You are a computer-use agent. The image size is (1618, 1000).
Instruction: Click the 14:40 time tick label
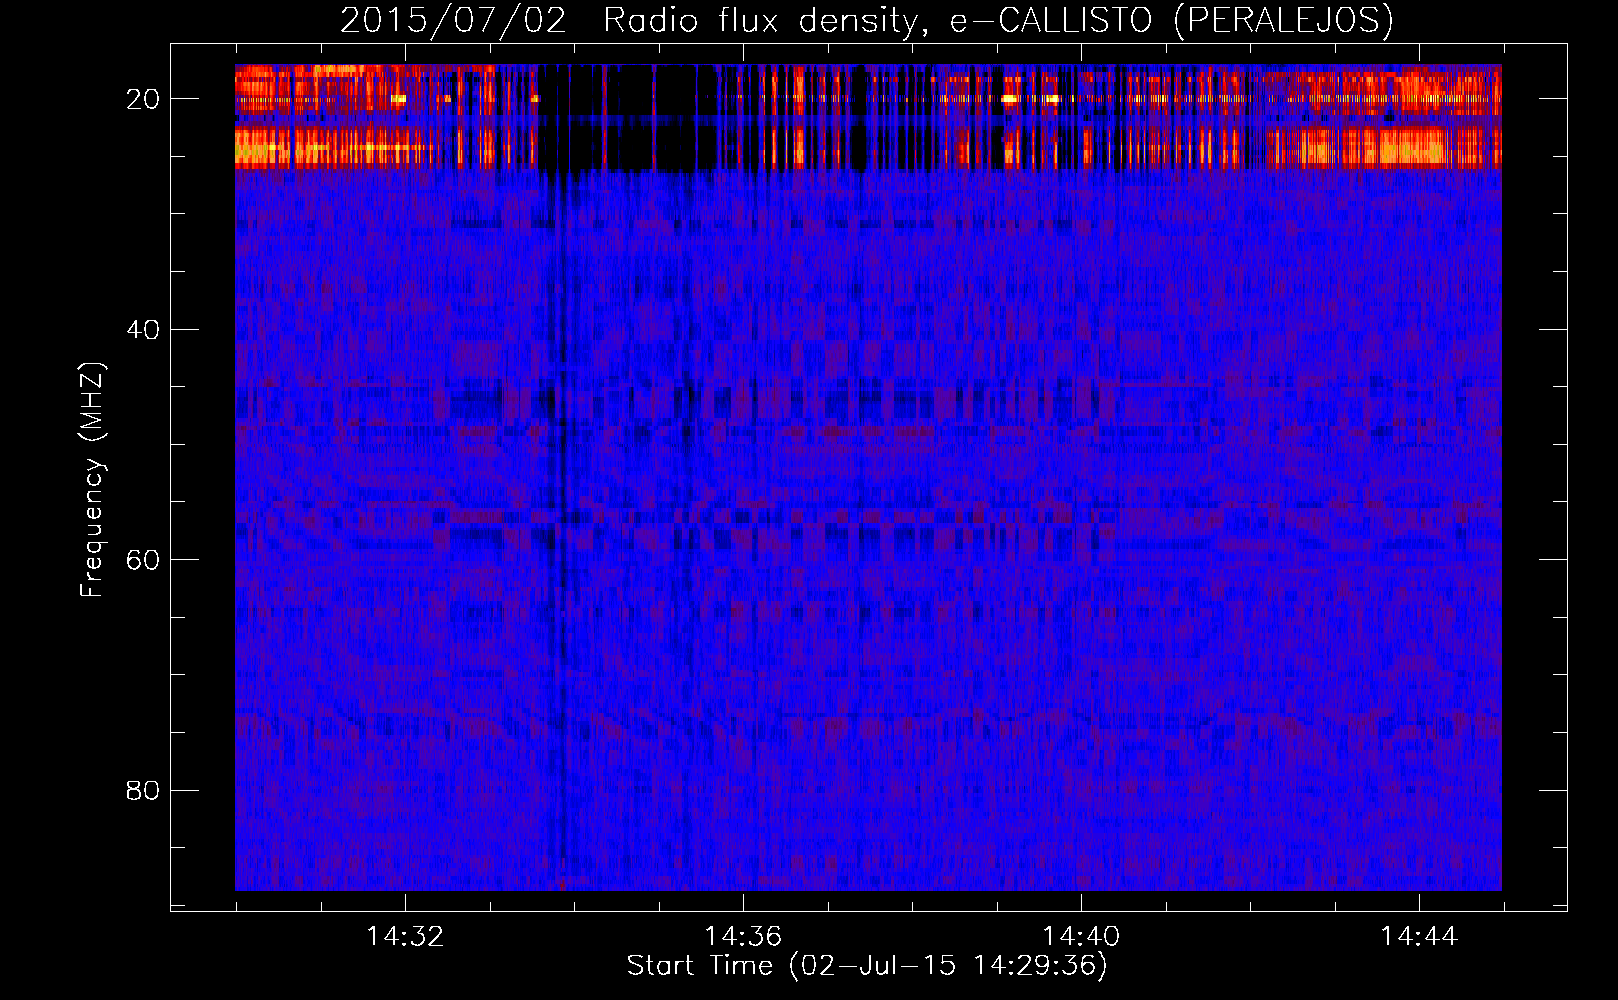tap(1081, 937)
